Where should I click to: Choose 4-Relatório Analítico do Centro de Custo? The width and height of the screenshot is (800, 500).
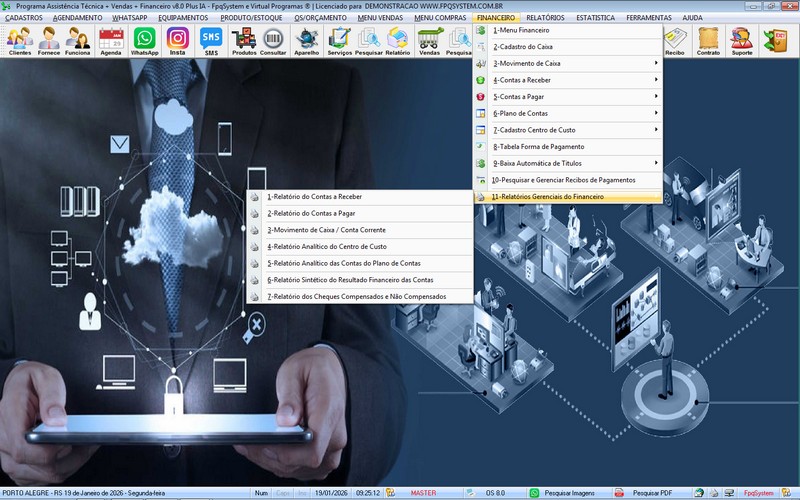[x=326, y=246]
